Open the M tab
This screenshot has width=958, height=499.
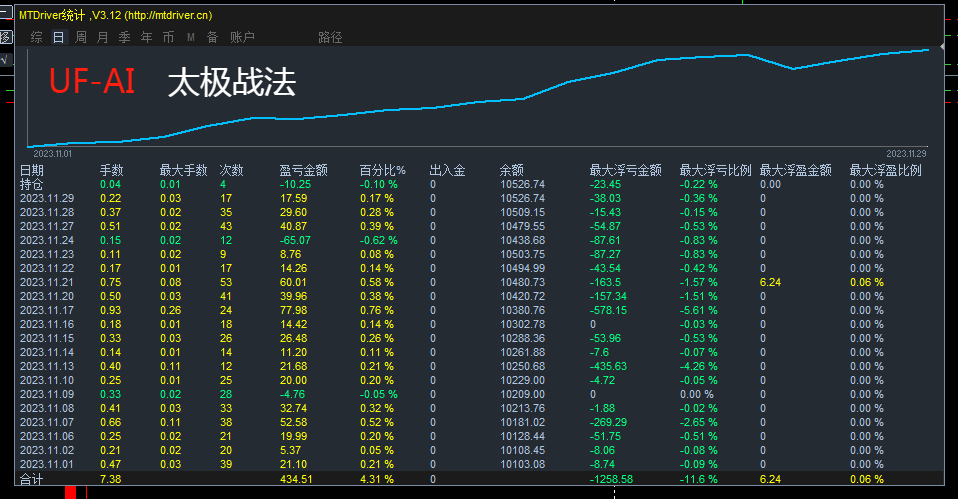click(191, 37)
